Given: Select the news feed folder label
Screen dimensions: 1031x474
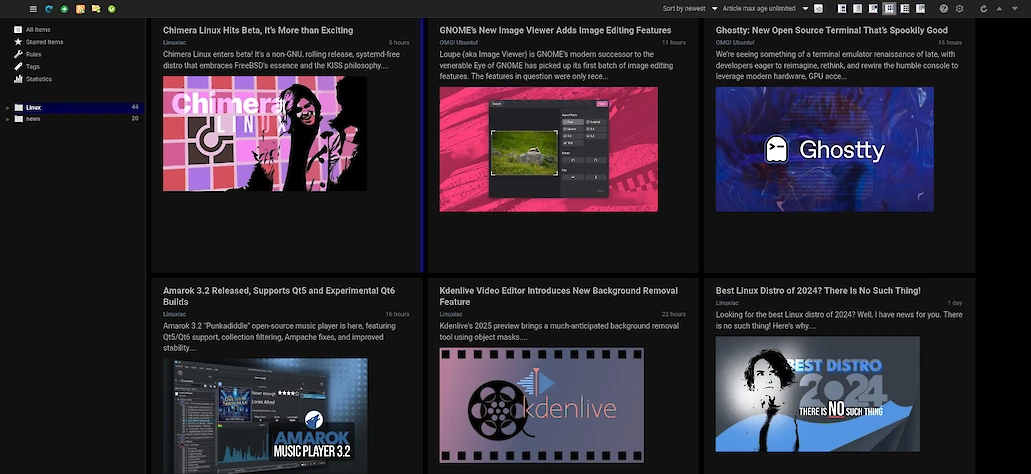Looking at the screenshot, I should [x=33, y=119].
